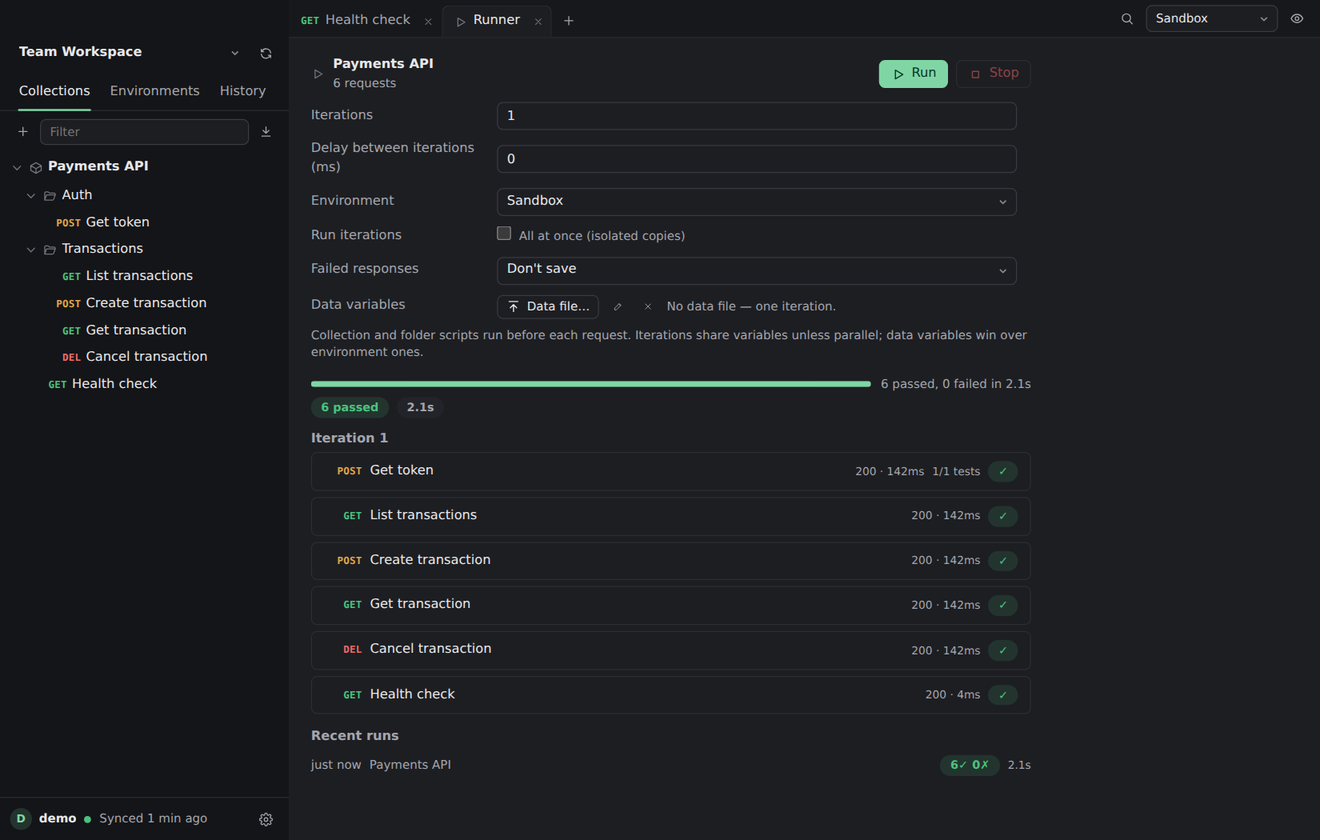Open the Environment dropdown in the runner form
This screenshot has width=1320, height=840.
click(x=757, y=202)
